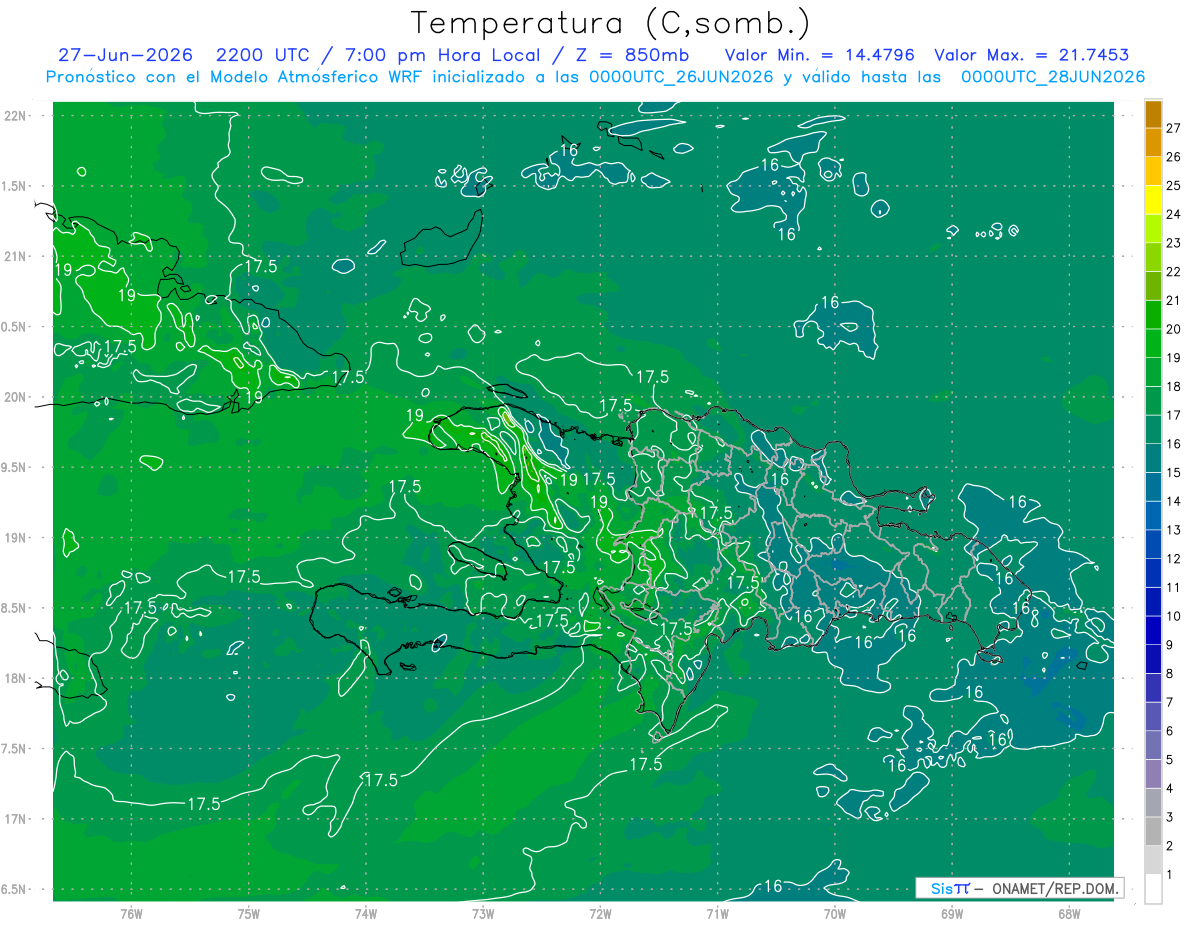Click the '73W' longitude axis label
1200x927 pixels.
(x=483, y=913)
